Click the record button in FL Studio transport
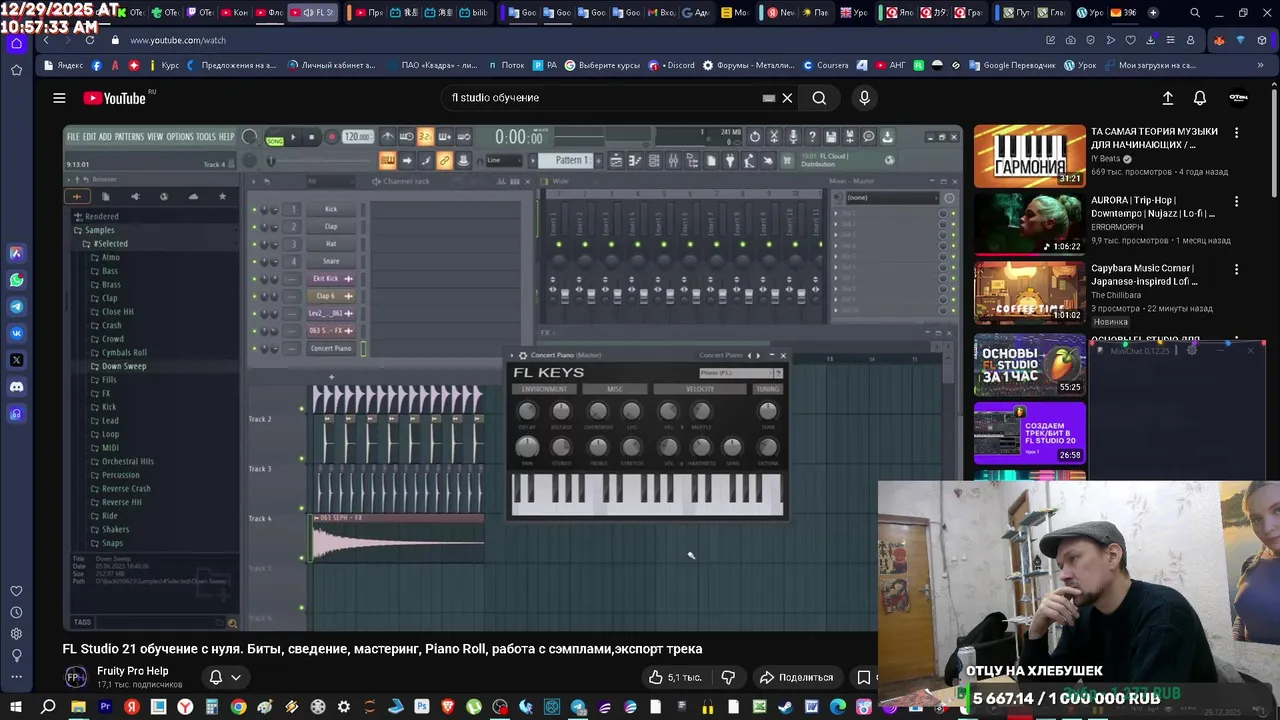This screenshot has height=720, width=1280. [x=331, y=137]
